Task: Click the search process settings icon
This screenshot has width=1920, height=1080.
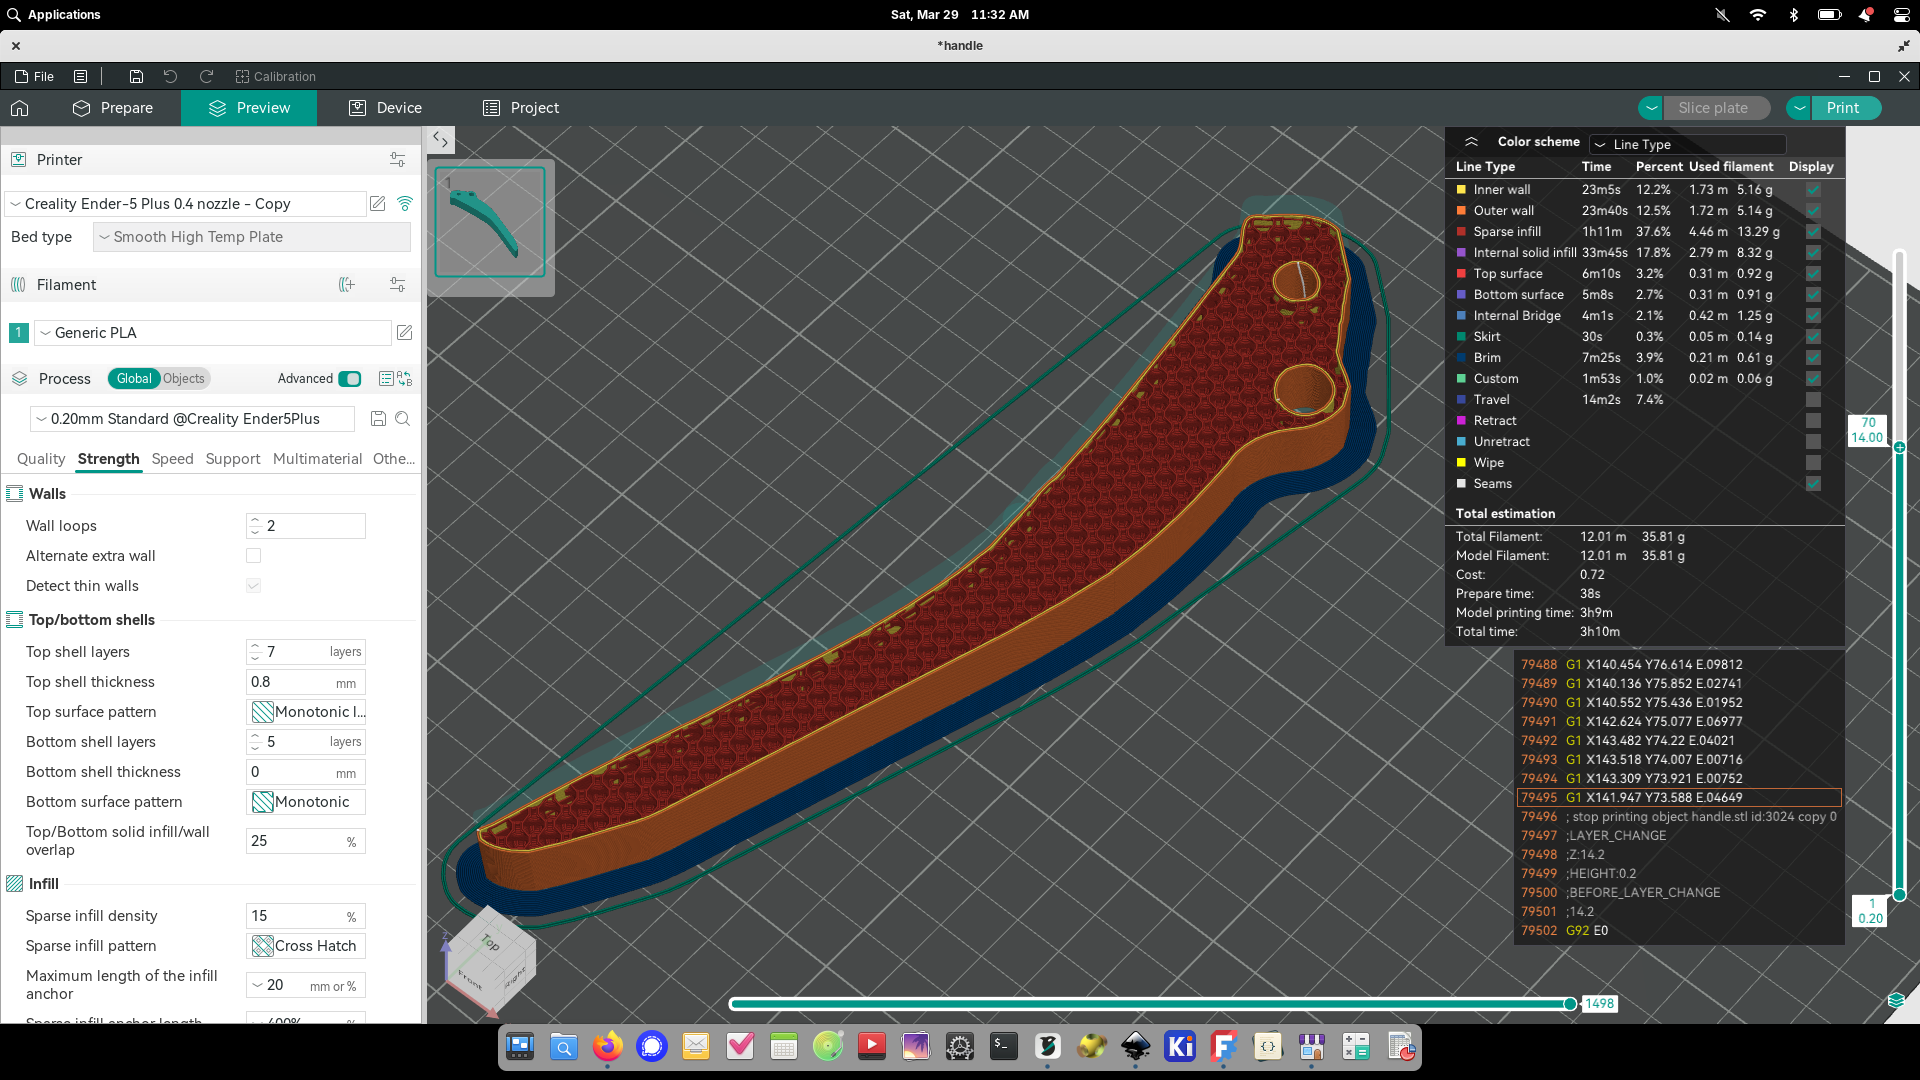Action: click(403, 419)
